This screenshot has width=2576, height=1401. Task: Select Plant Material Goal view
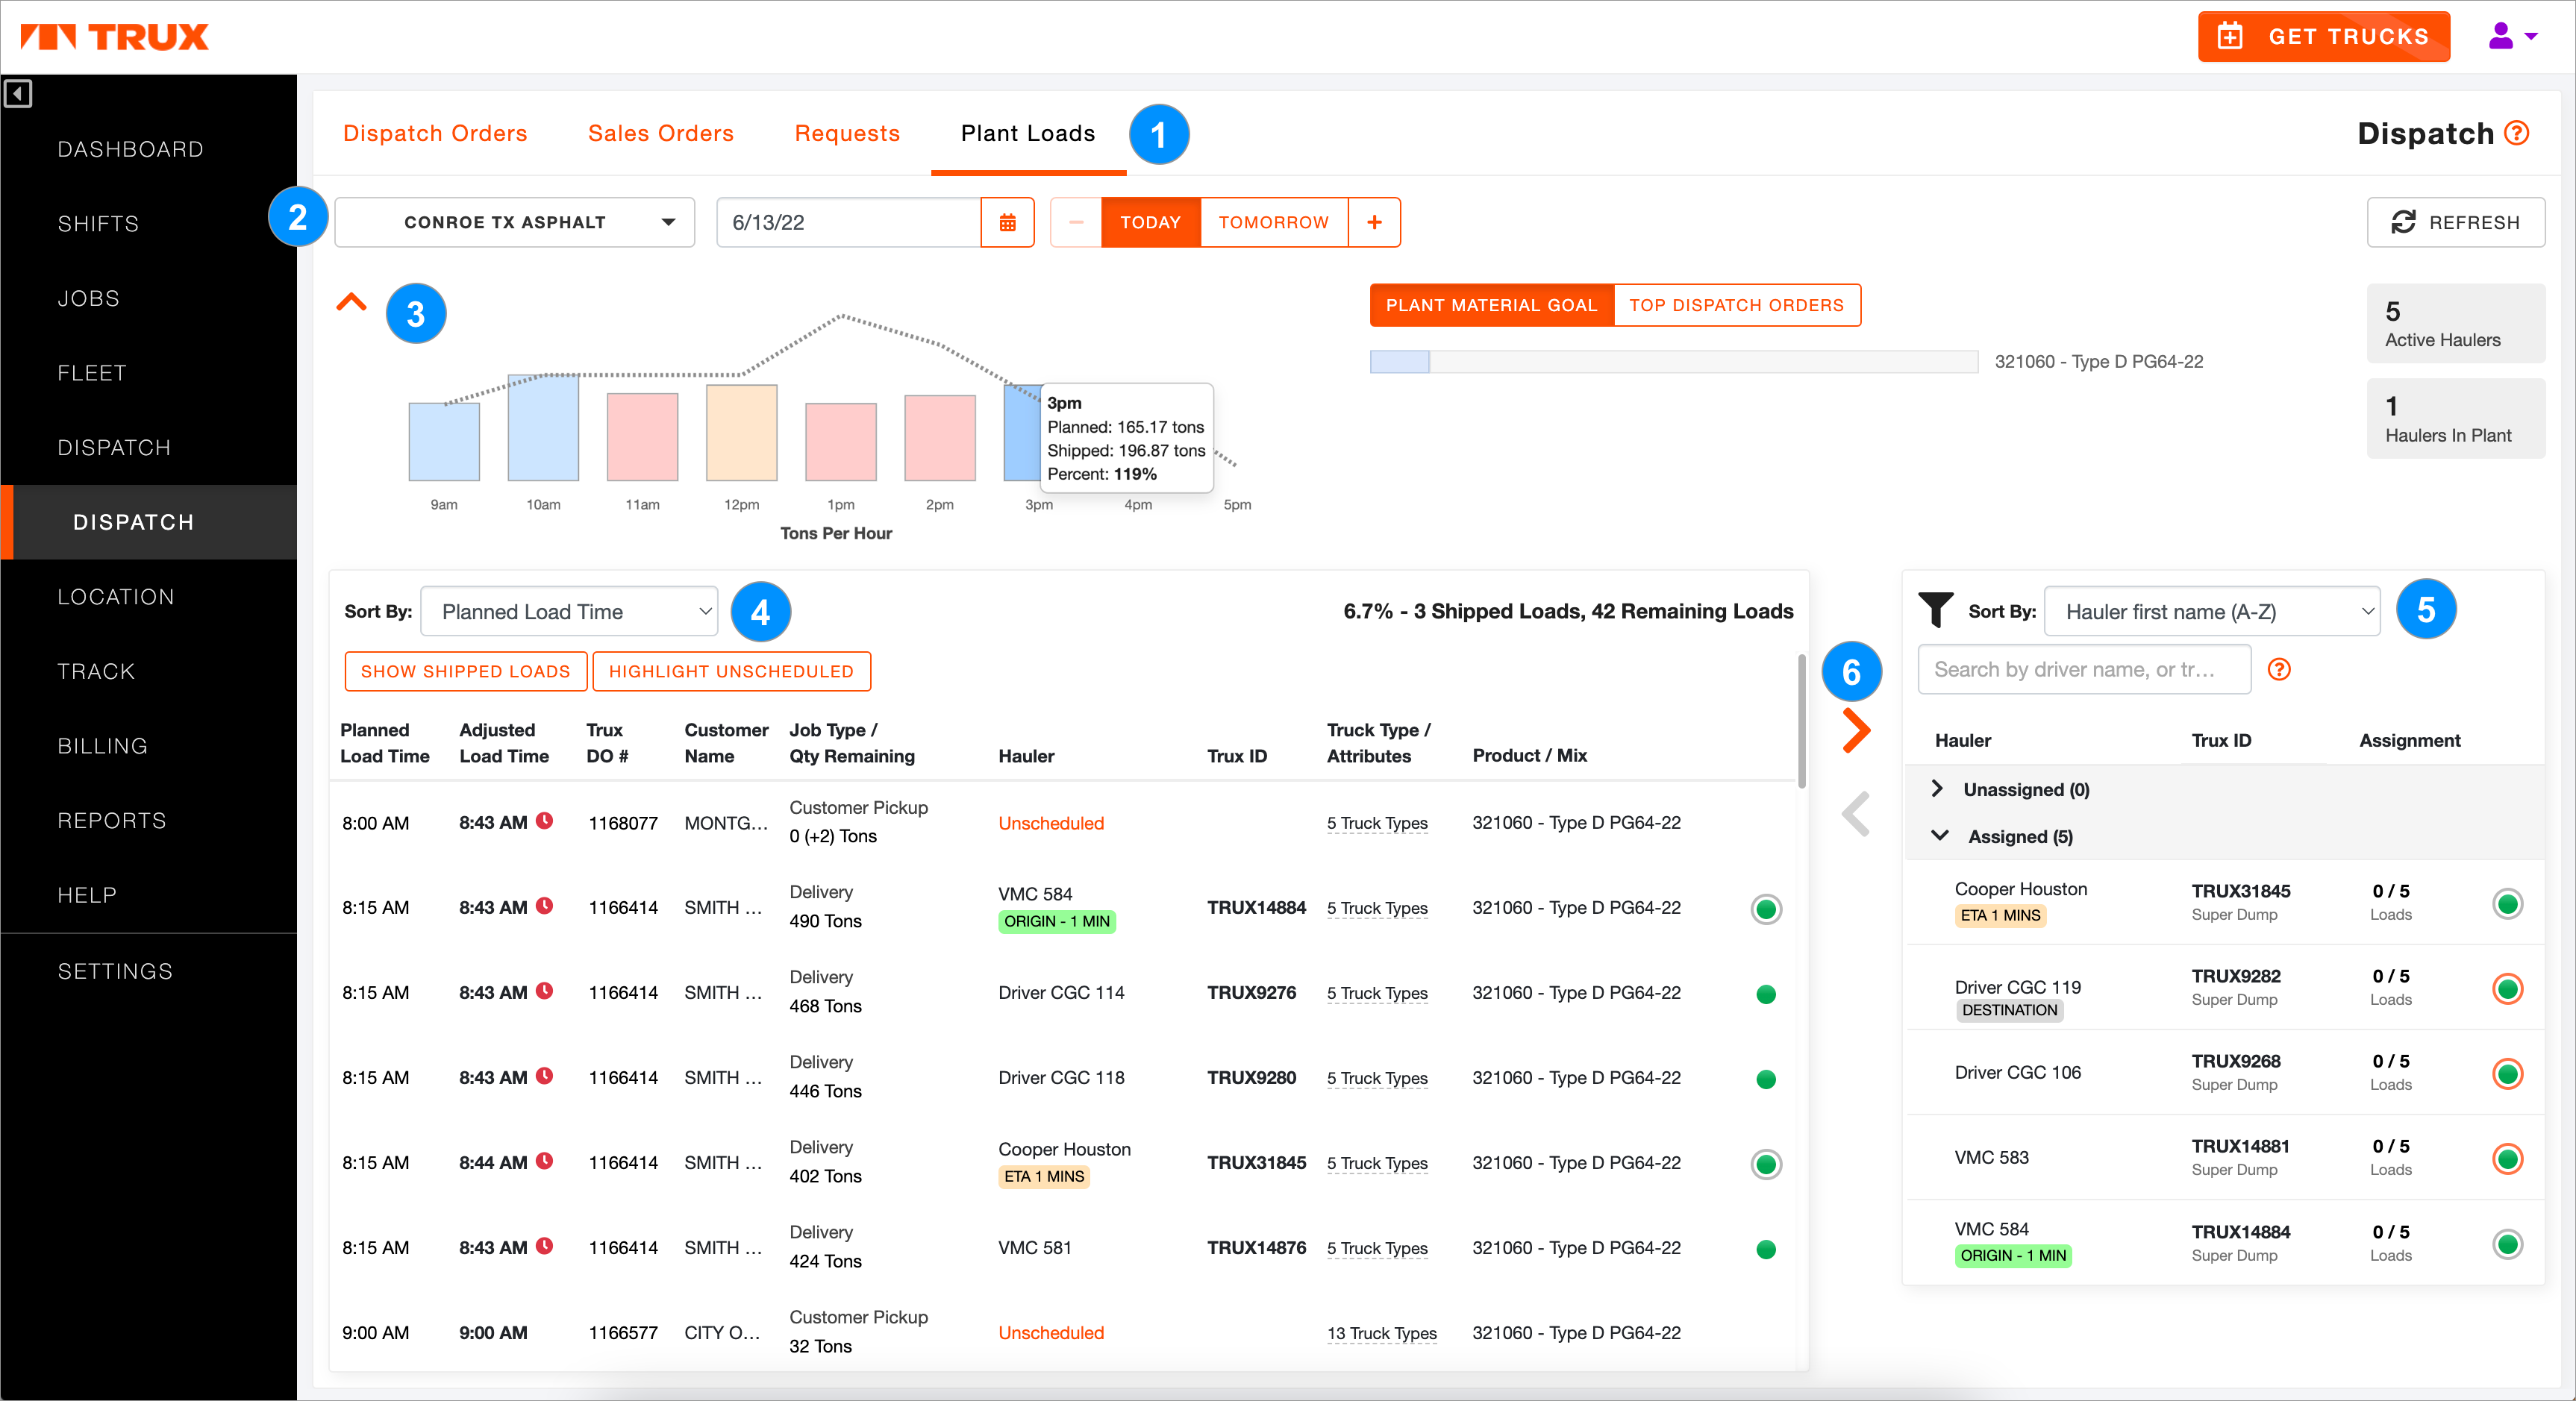coord(1491,305)
